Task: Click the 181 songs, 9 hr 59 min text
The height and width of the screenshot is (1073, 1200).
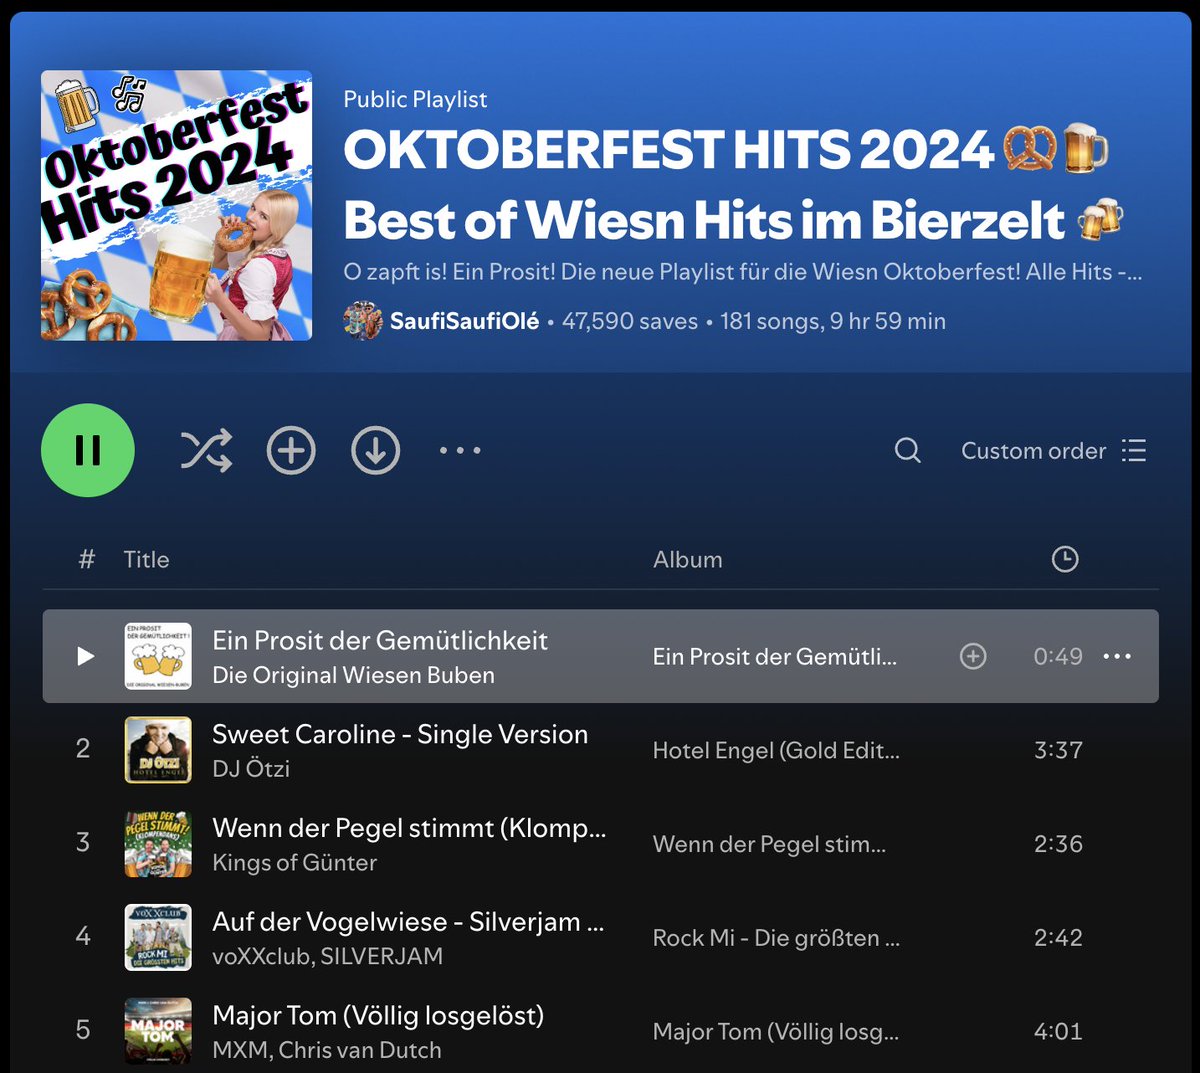Action: (x=833, y=321)
